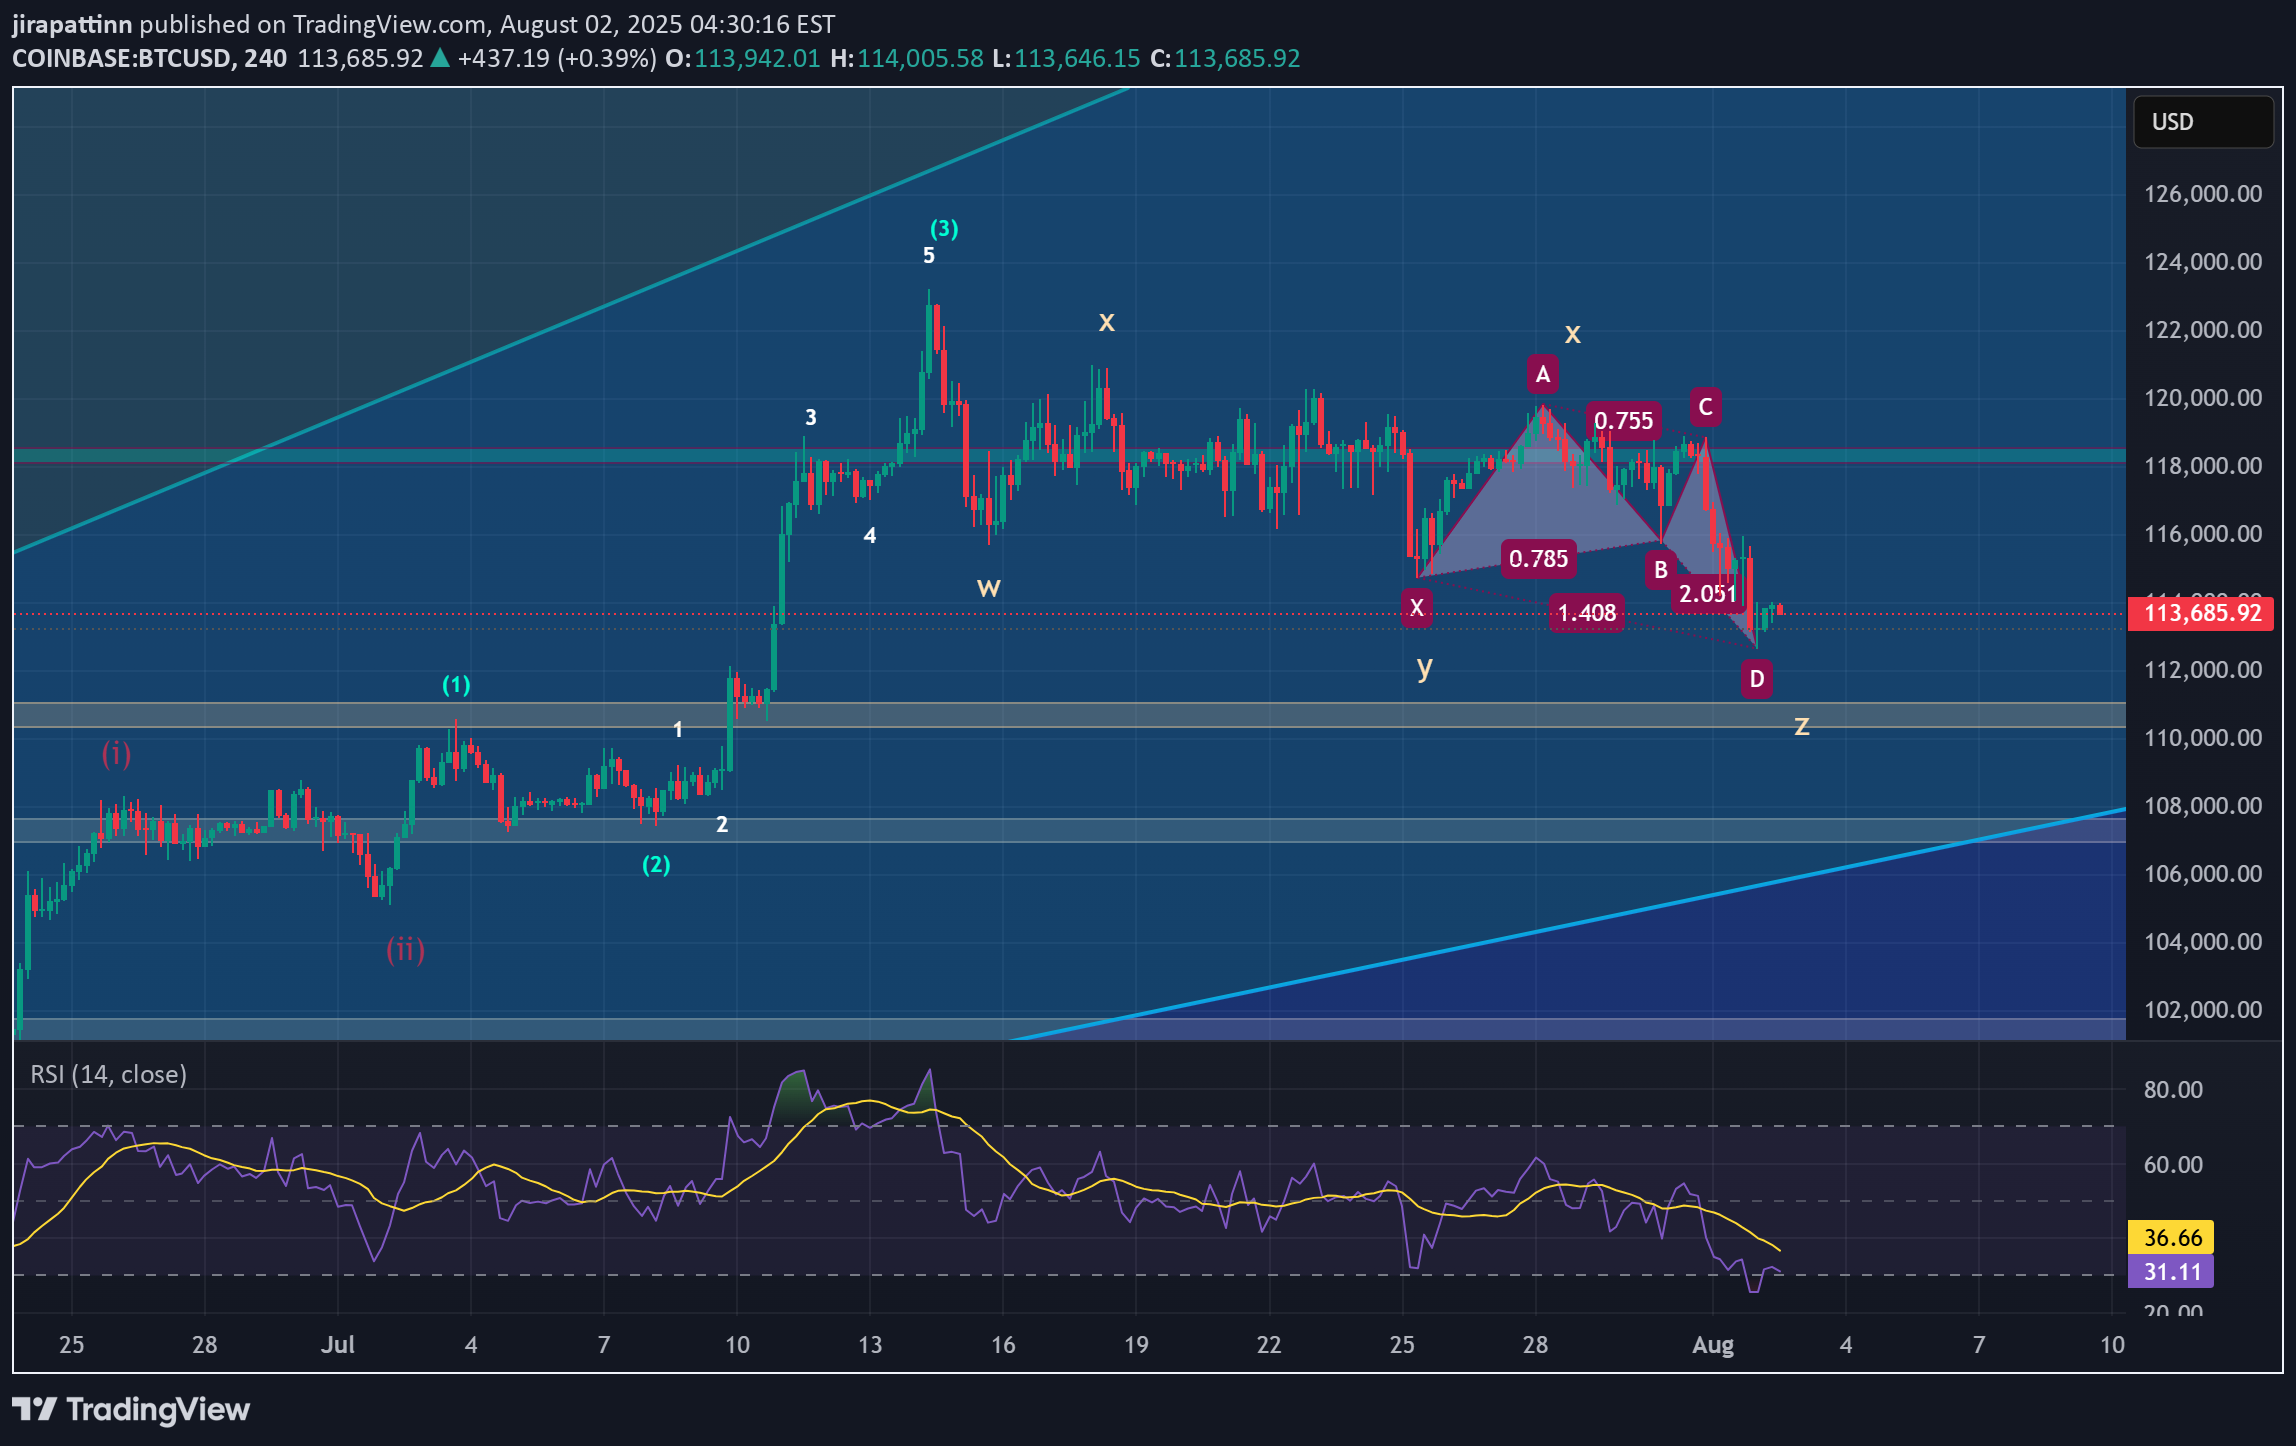Viewport: 2296px width, 1446px height.
Task: Click the 0.755 ratio label
Action: (1623, 421)
